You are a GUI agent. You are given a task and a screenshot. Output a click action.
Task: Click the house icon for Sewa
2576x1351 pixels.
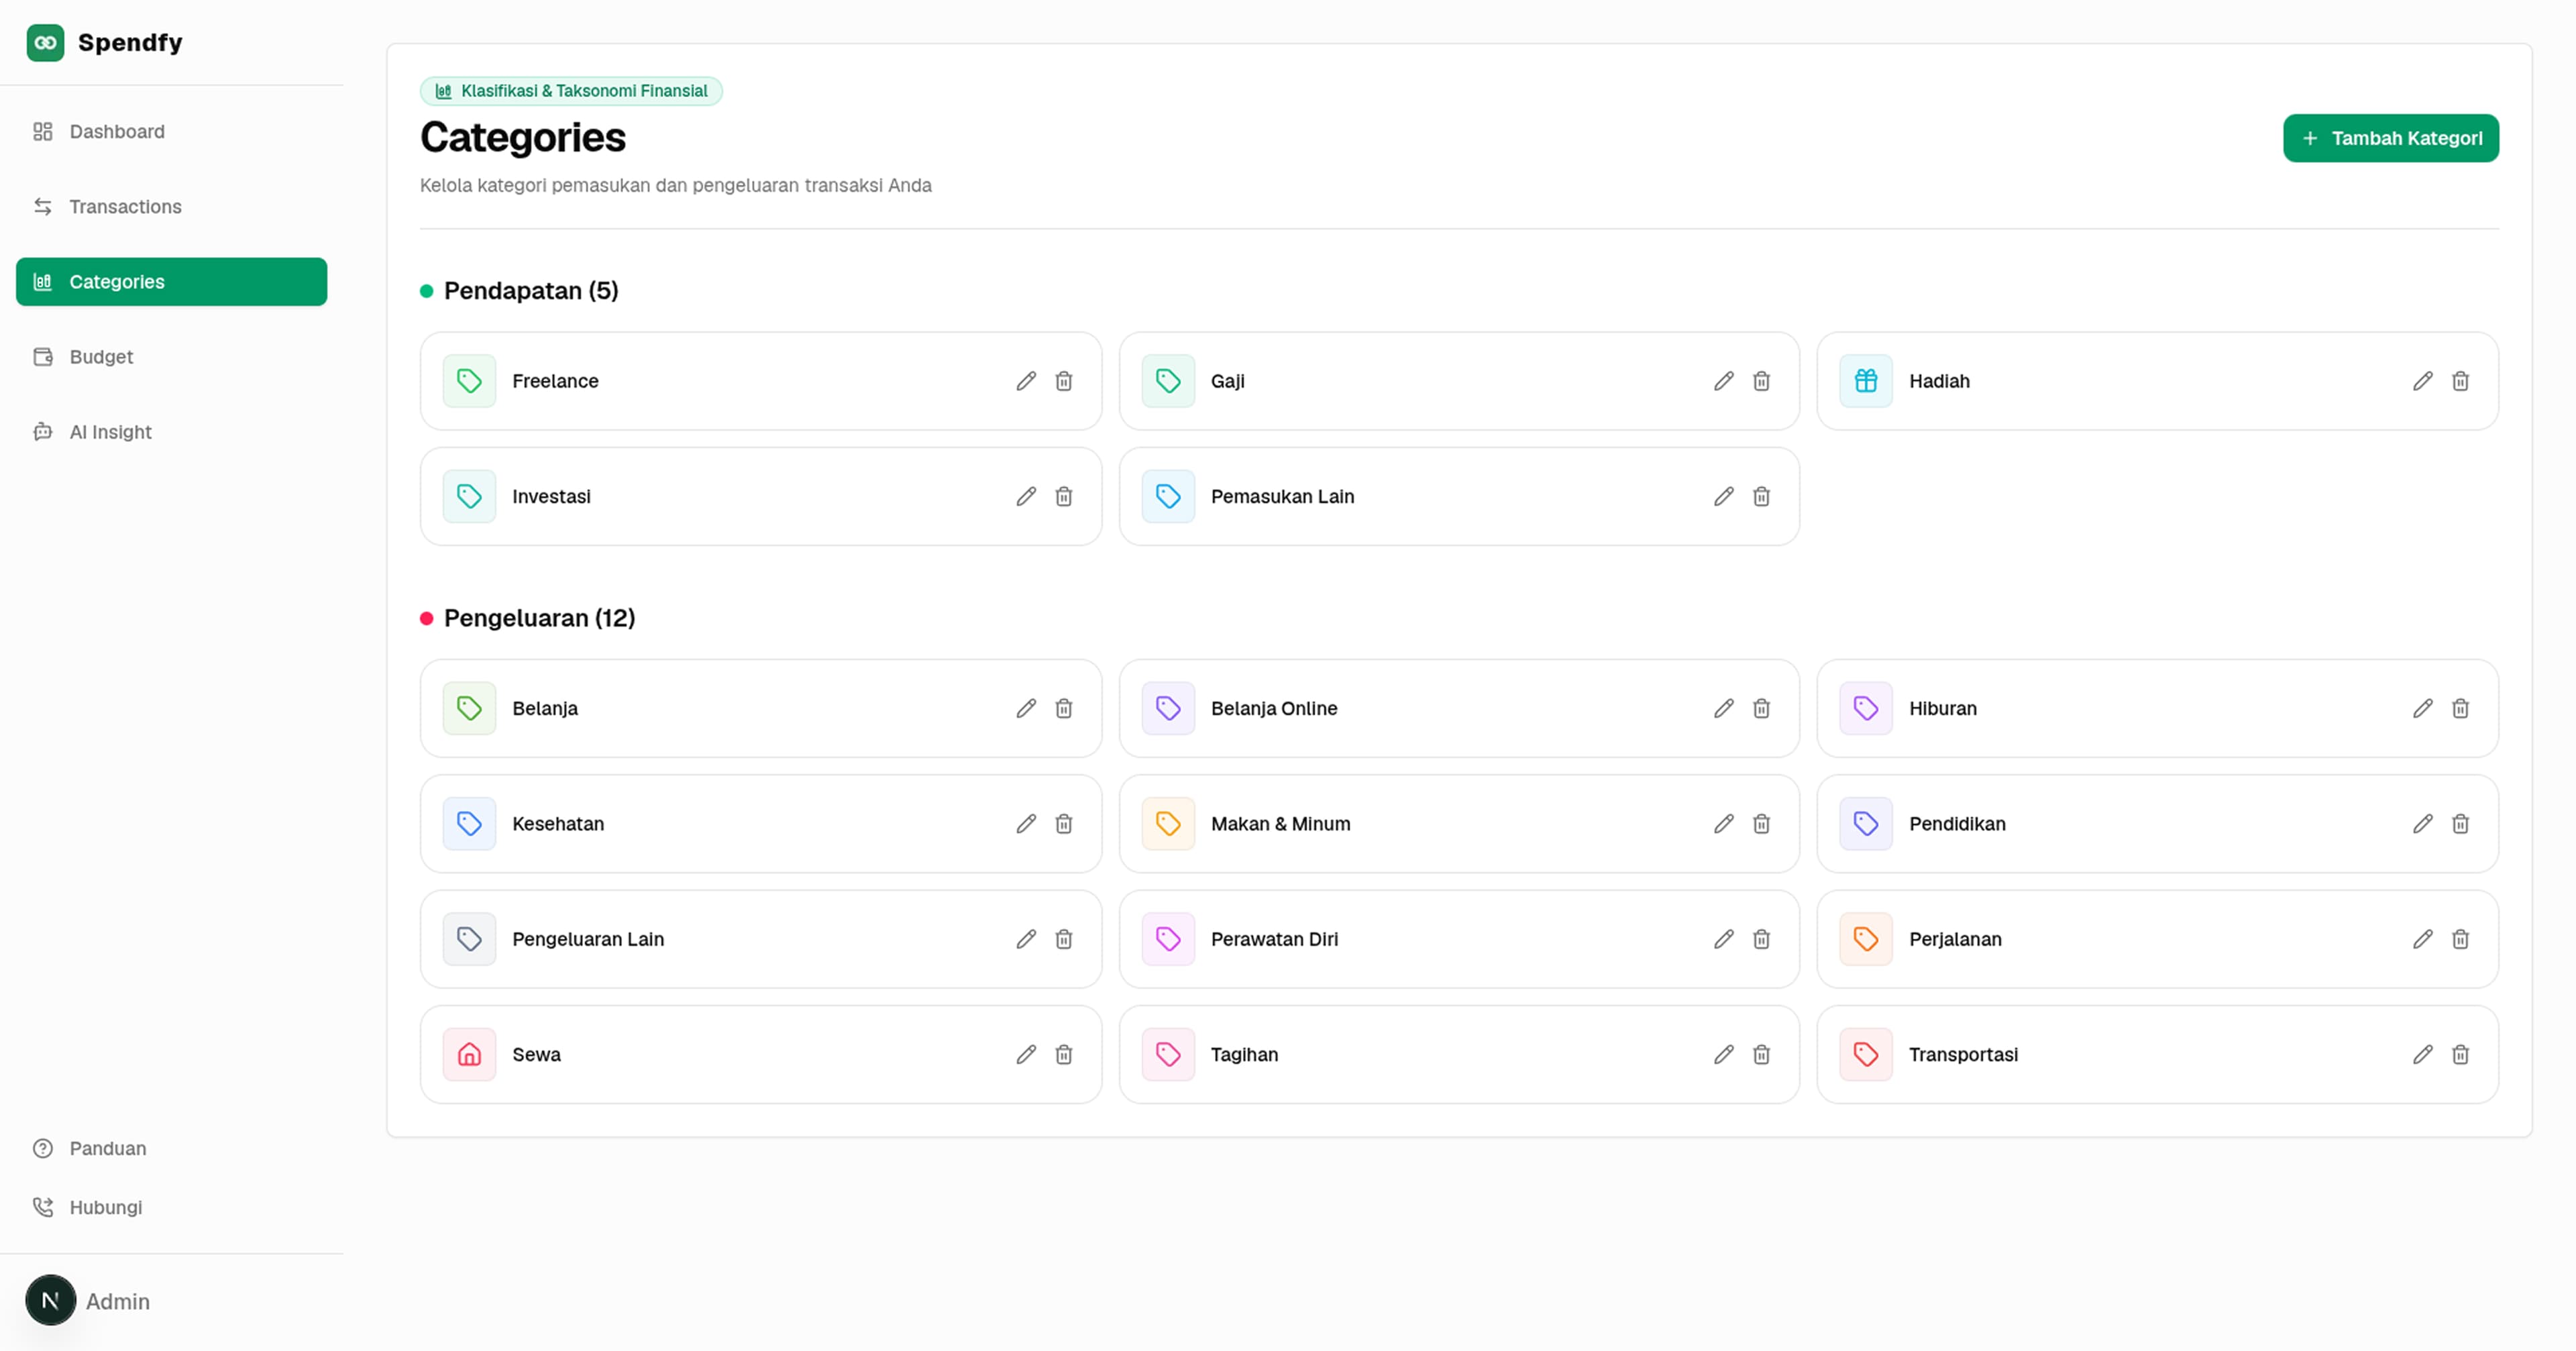(x=469, y=1054)
